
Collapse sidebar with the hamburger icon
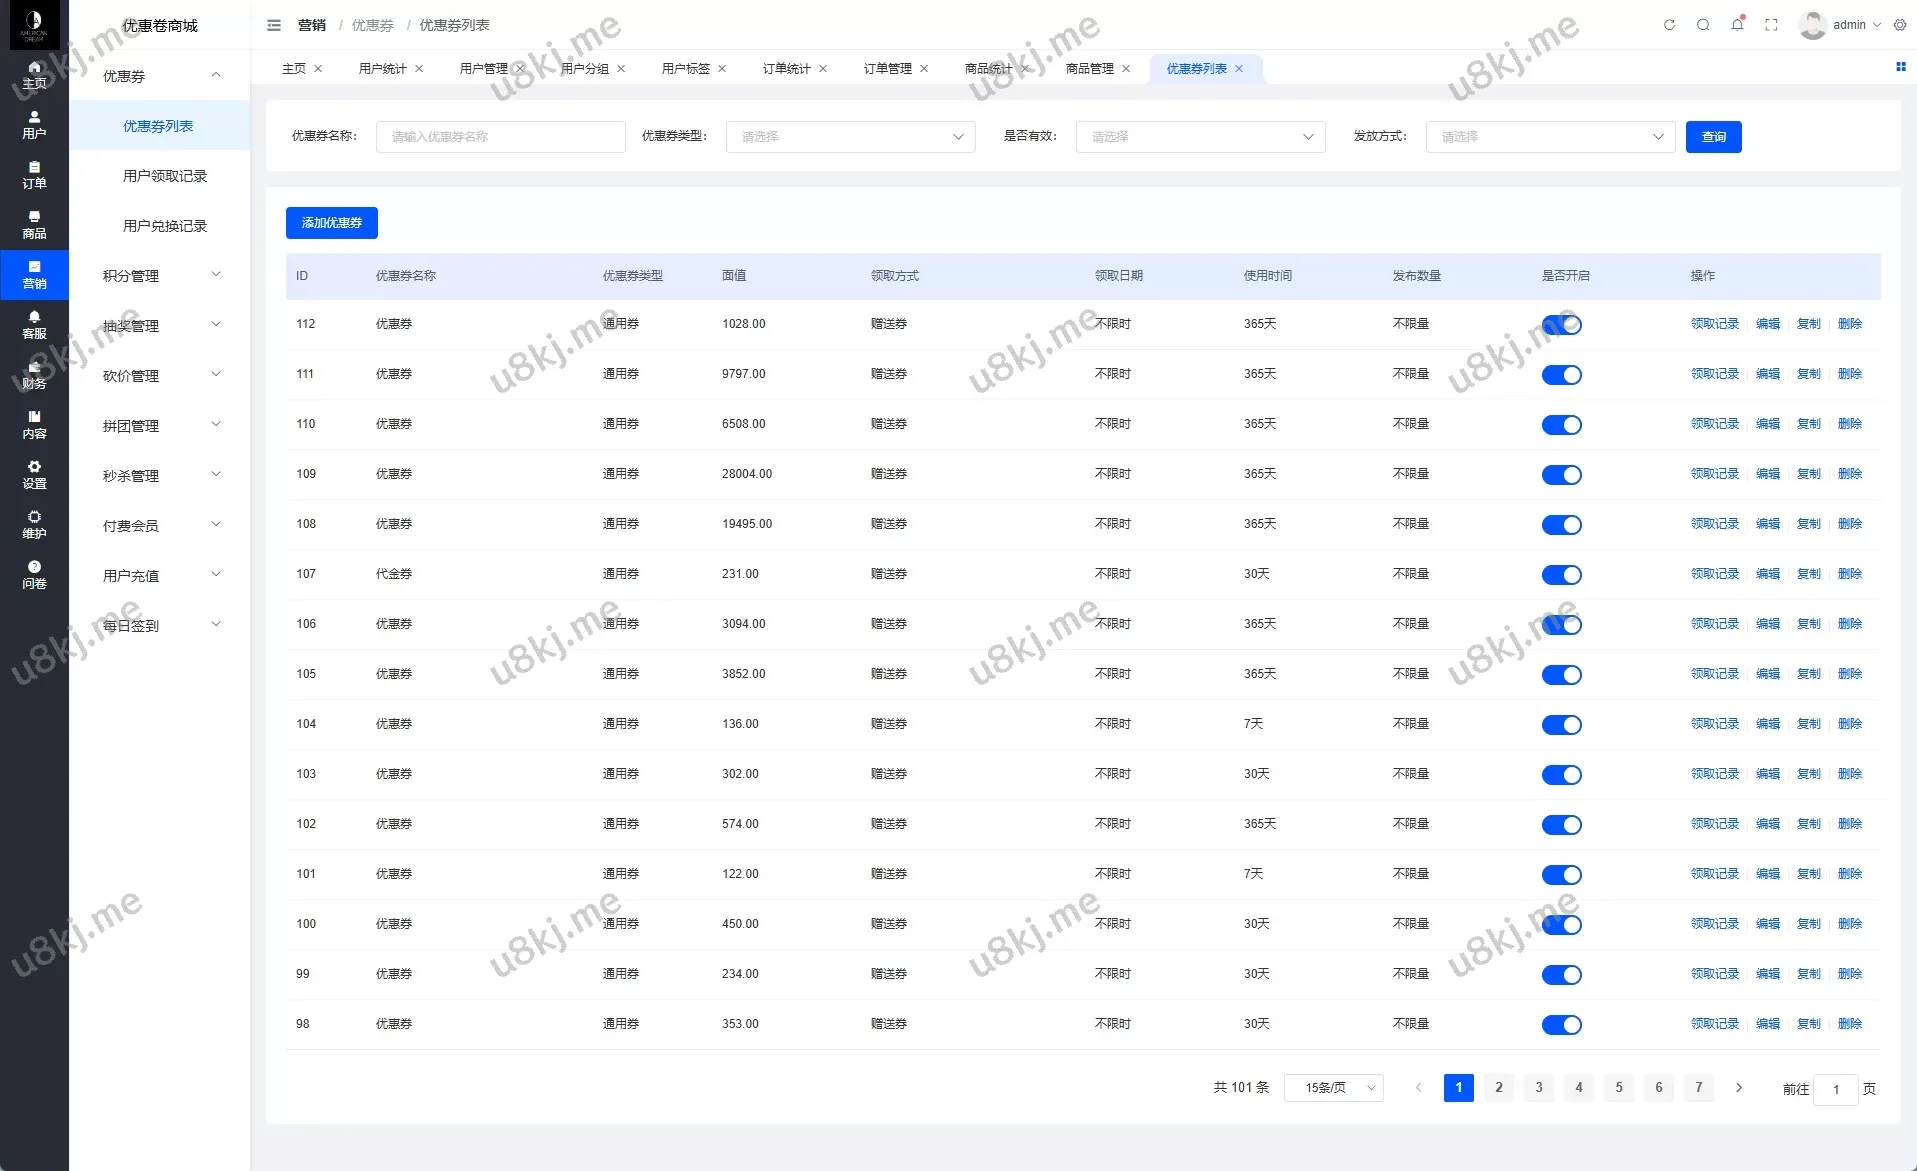click(274, 25)
